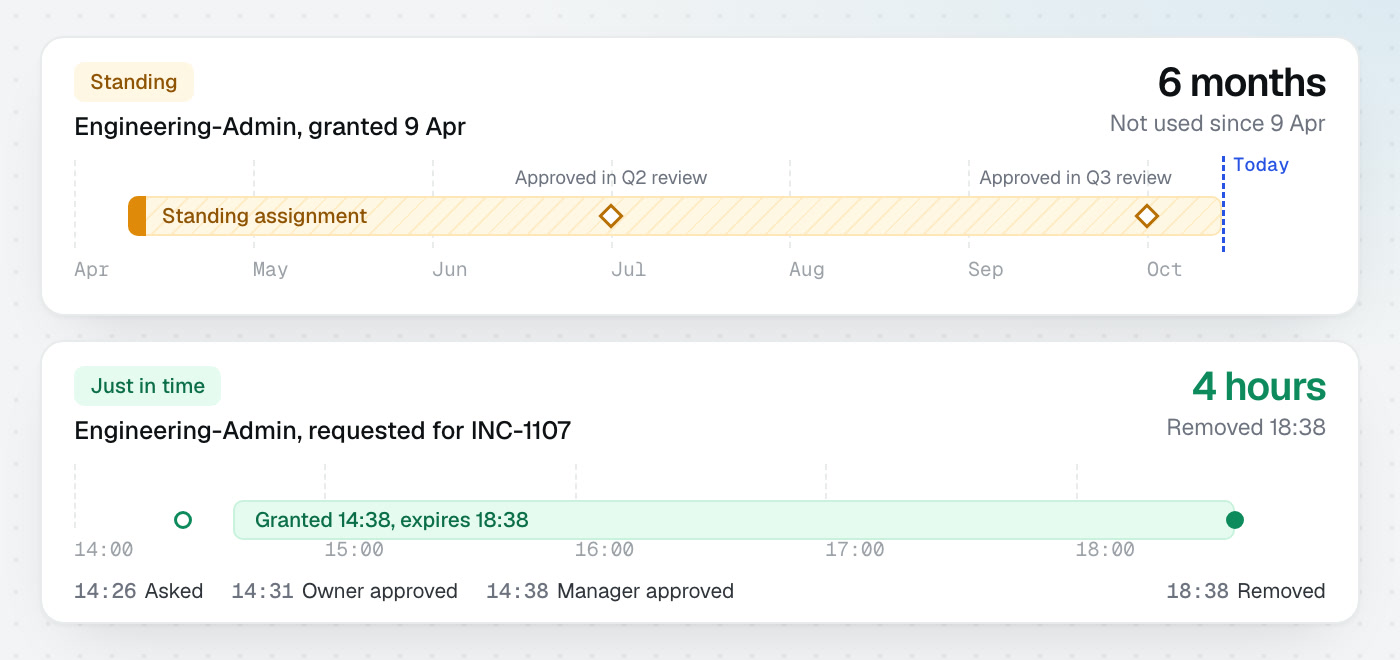Click the 6 months heading

(x=1242, y=82)
